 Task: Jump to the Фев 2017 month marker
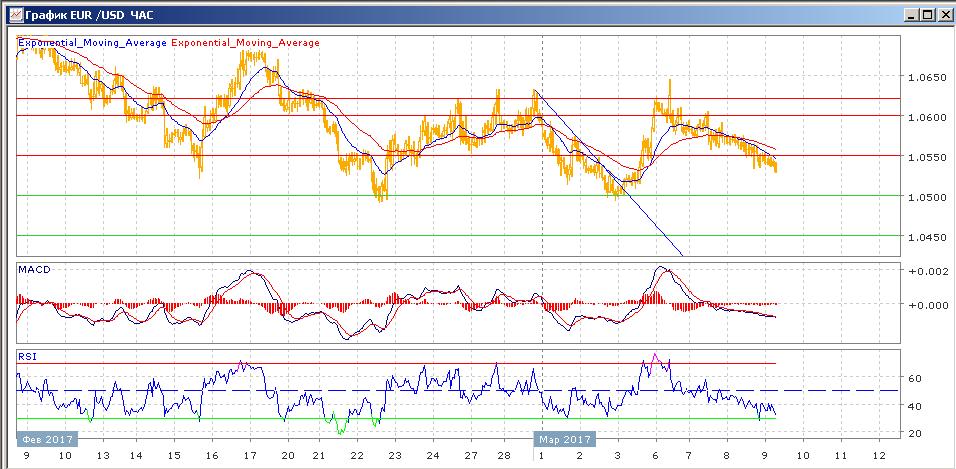(x=43, y=439)
